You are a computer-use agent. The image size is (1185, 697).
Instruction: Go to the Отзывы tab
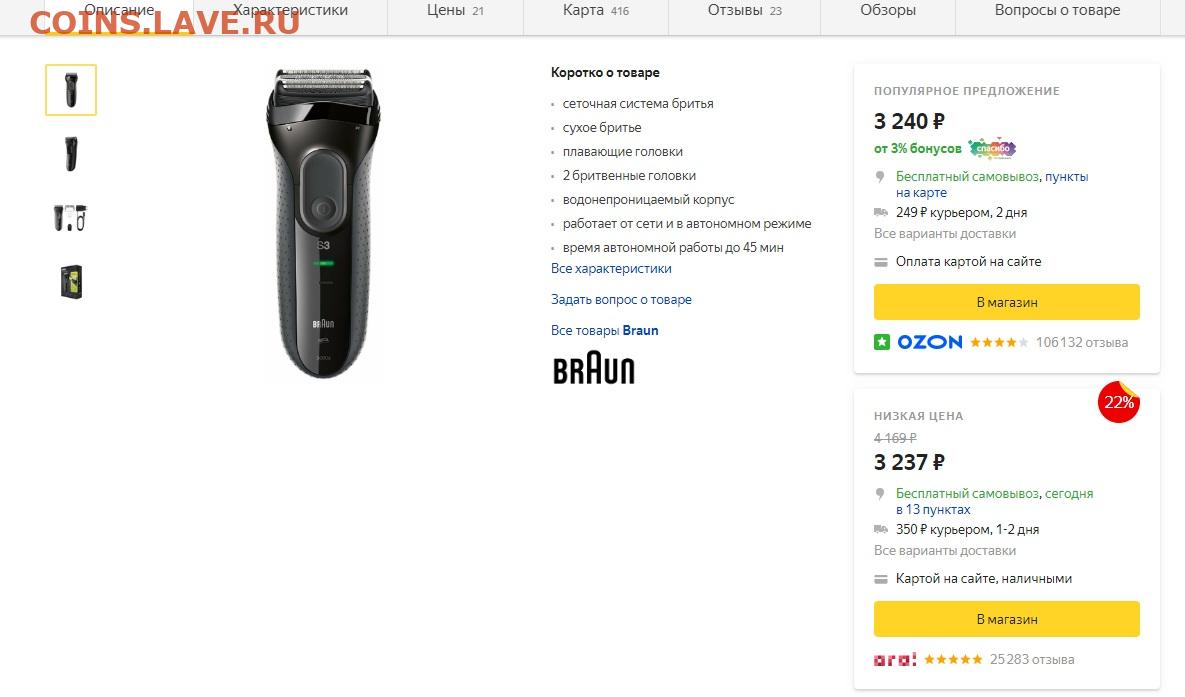coord(744,11)
